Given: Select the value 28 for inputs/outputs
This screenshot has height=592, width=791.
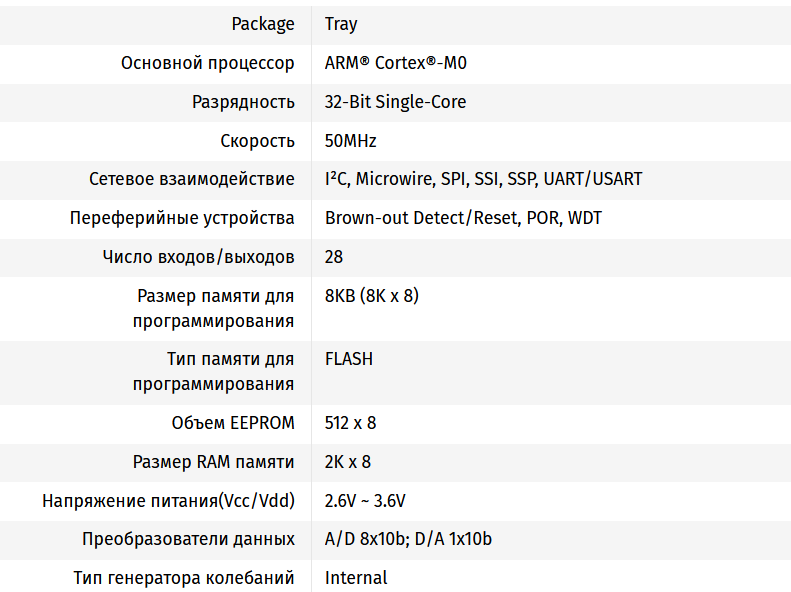Looking at the screenshot, I should (x=334, y=257).
